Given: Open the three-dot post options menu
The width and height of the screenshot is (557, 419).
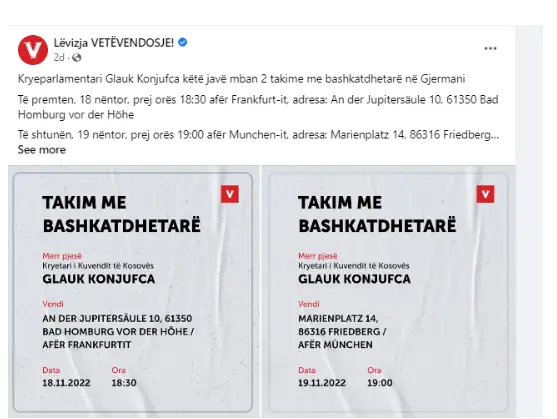Looking at the screenshot, I should 490,48.
